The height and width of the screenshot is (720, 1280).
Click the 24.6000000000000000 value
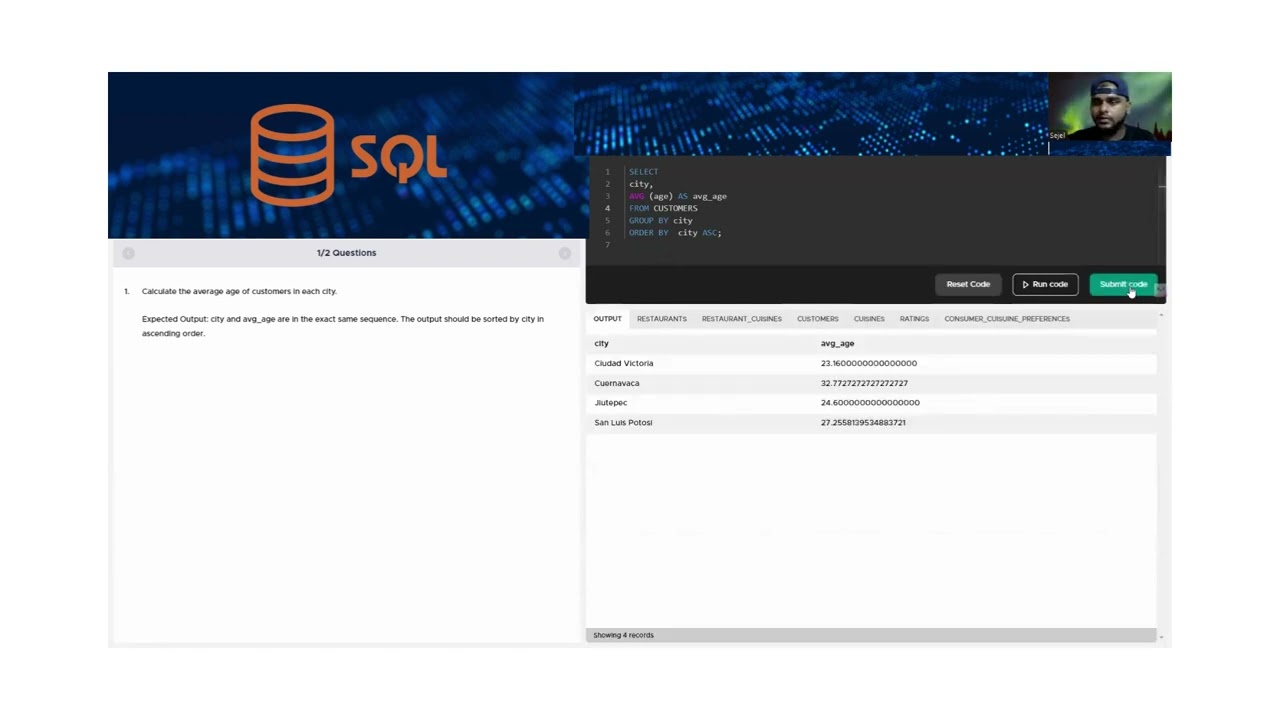pyautogui.click(x=870, y=403)
